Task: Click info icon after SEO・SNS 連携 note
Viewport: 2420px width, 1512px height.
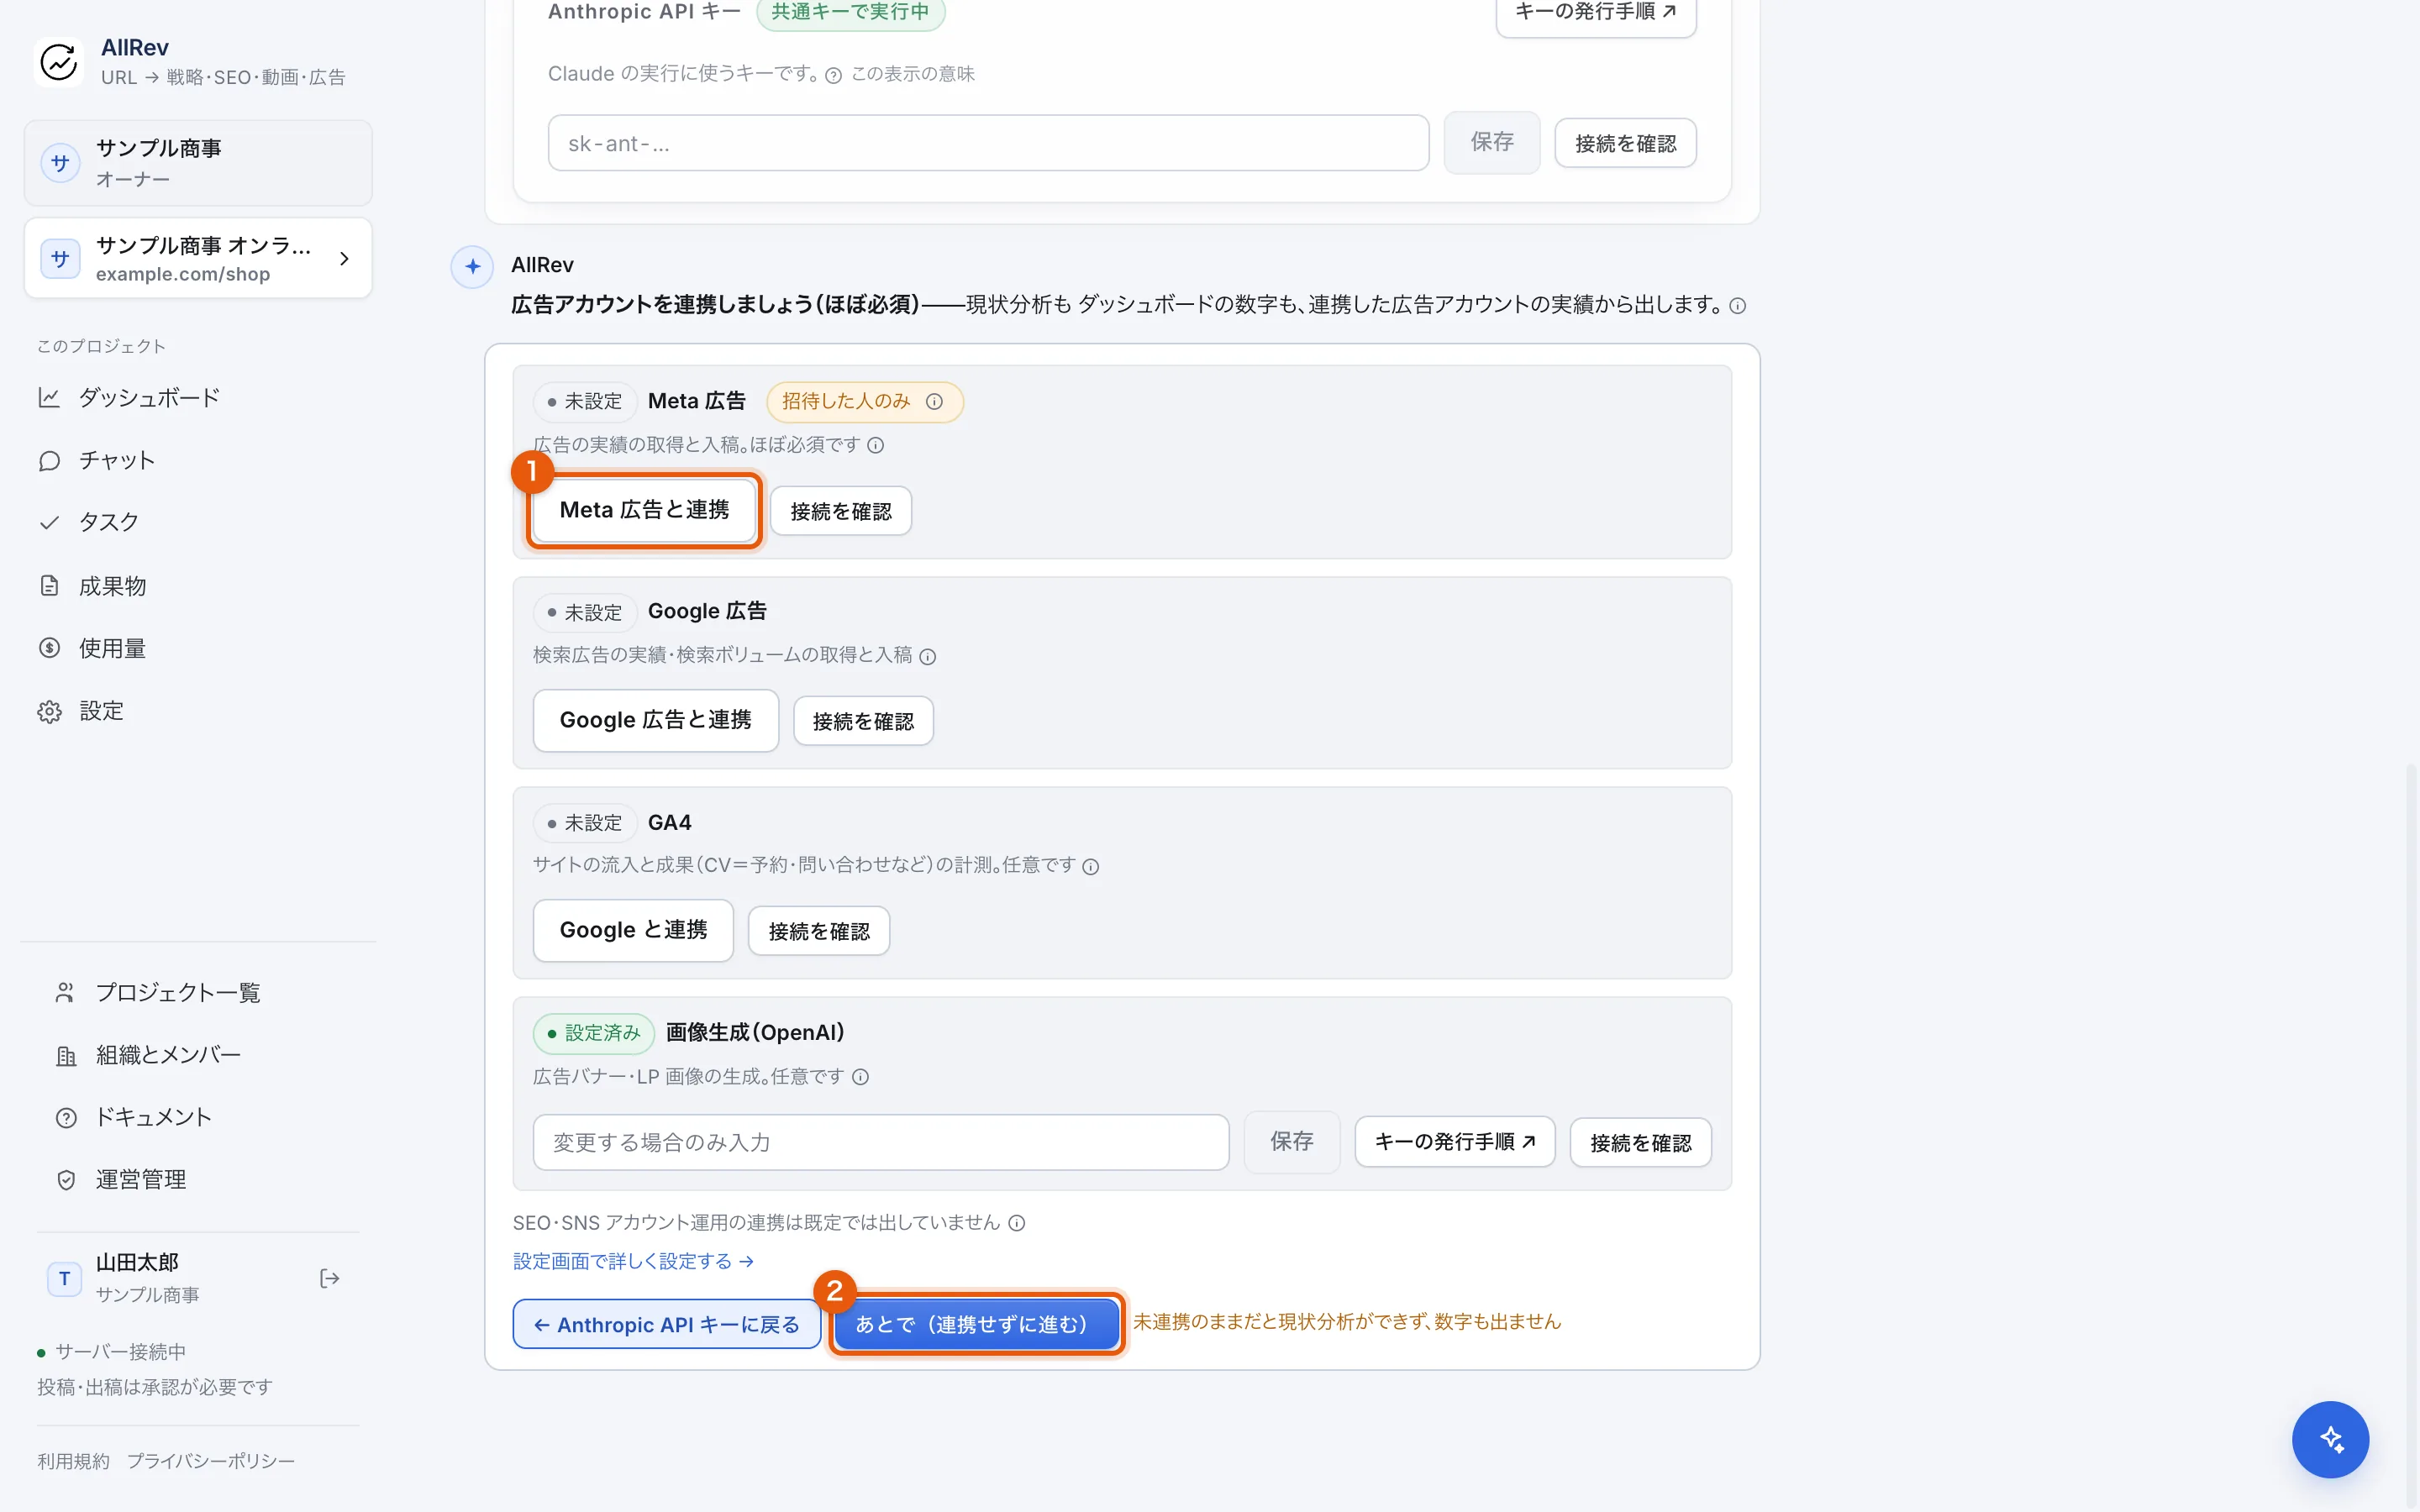Action: pos(1017,1223)
